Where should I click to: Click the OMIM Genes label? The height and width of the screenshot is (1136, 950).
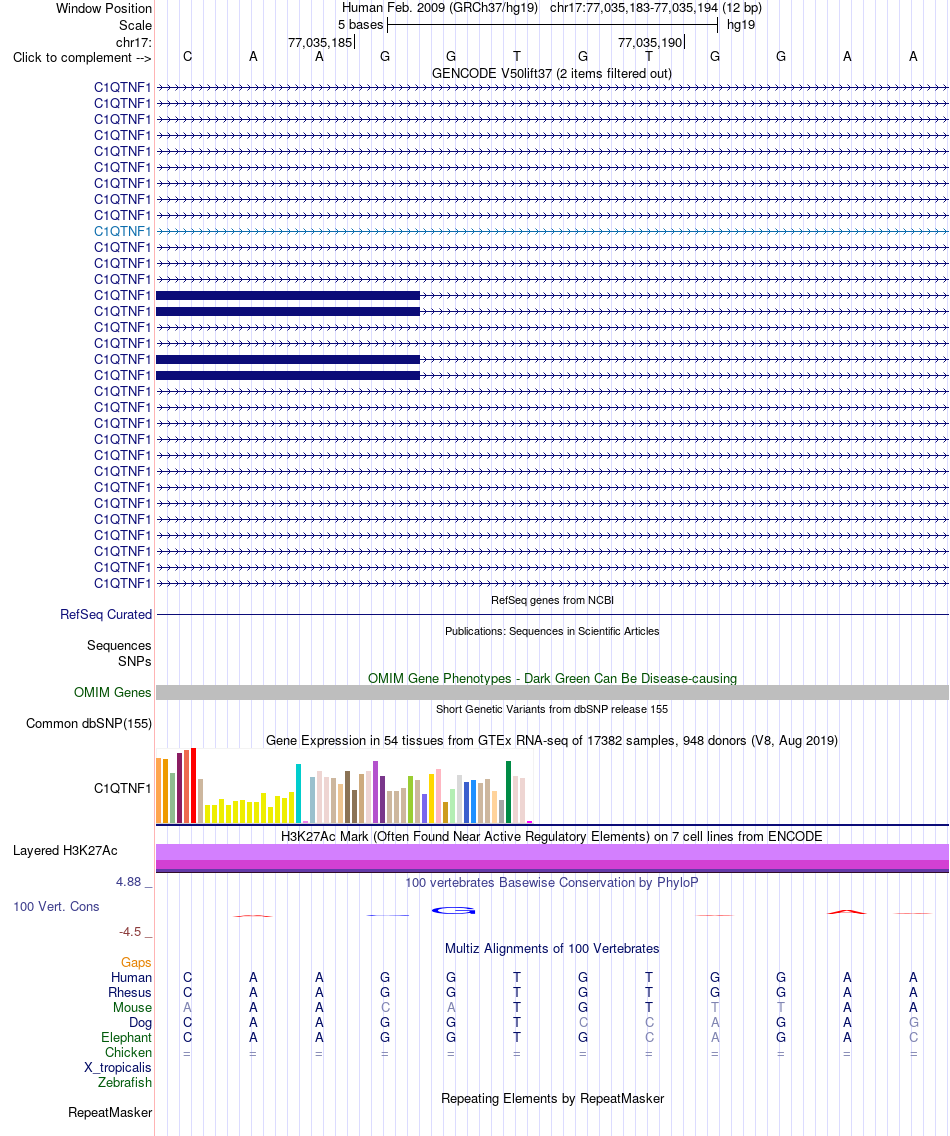point(112,693)
